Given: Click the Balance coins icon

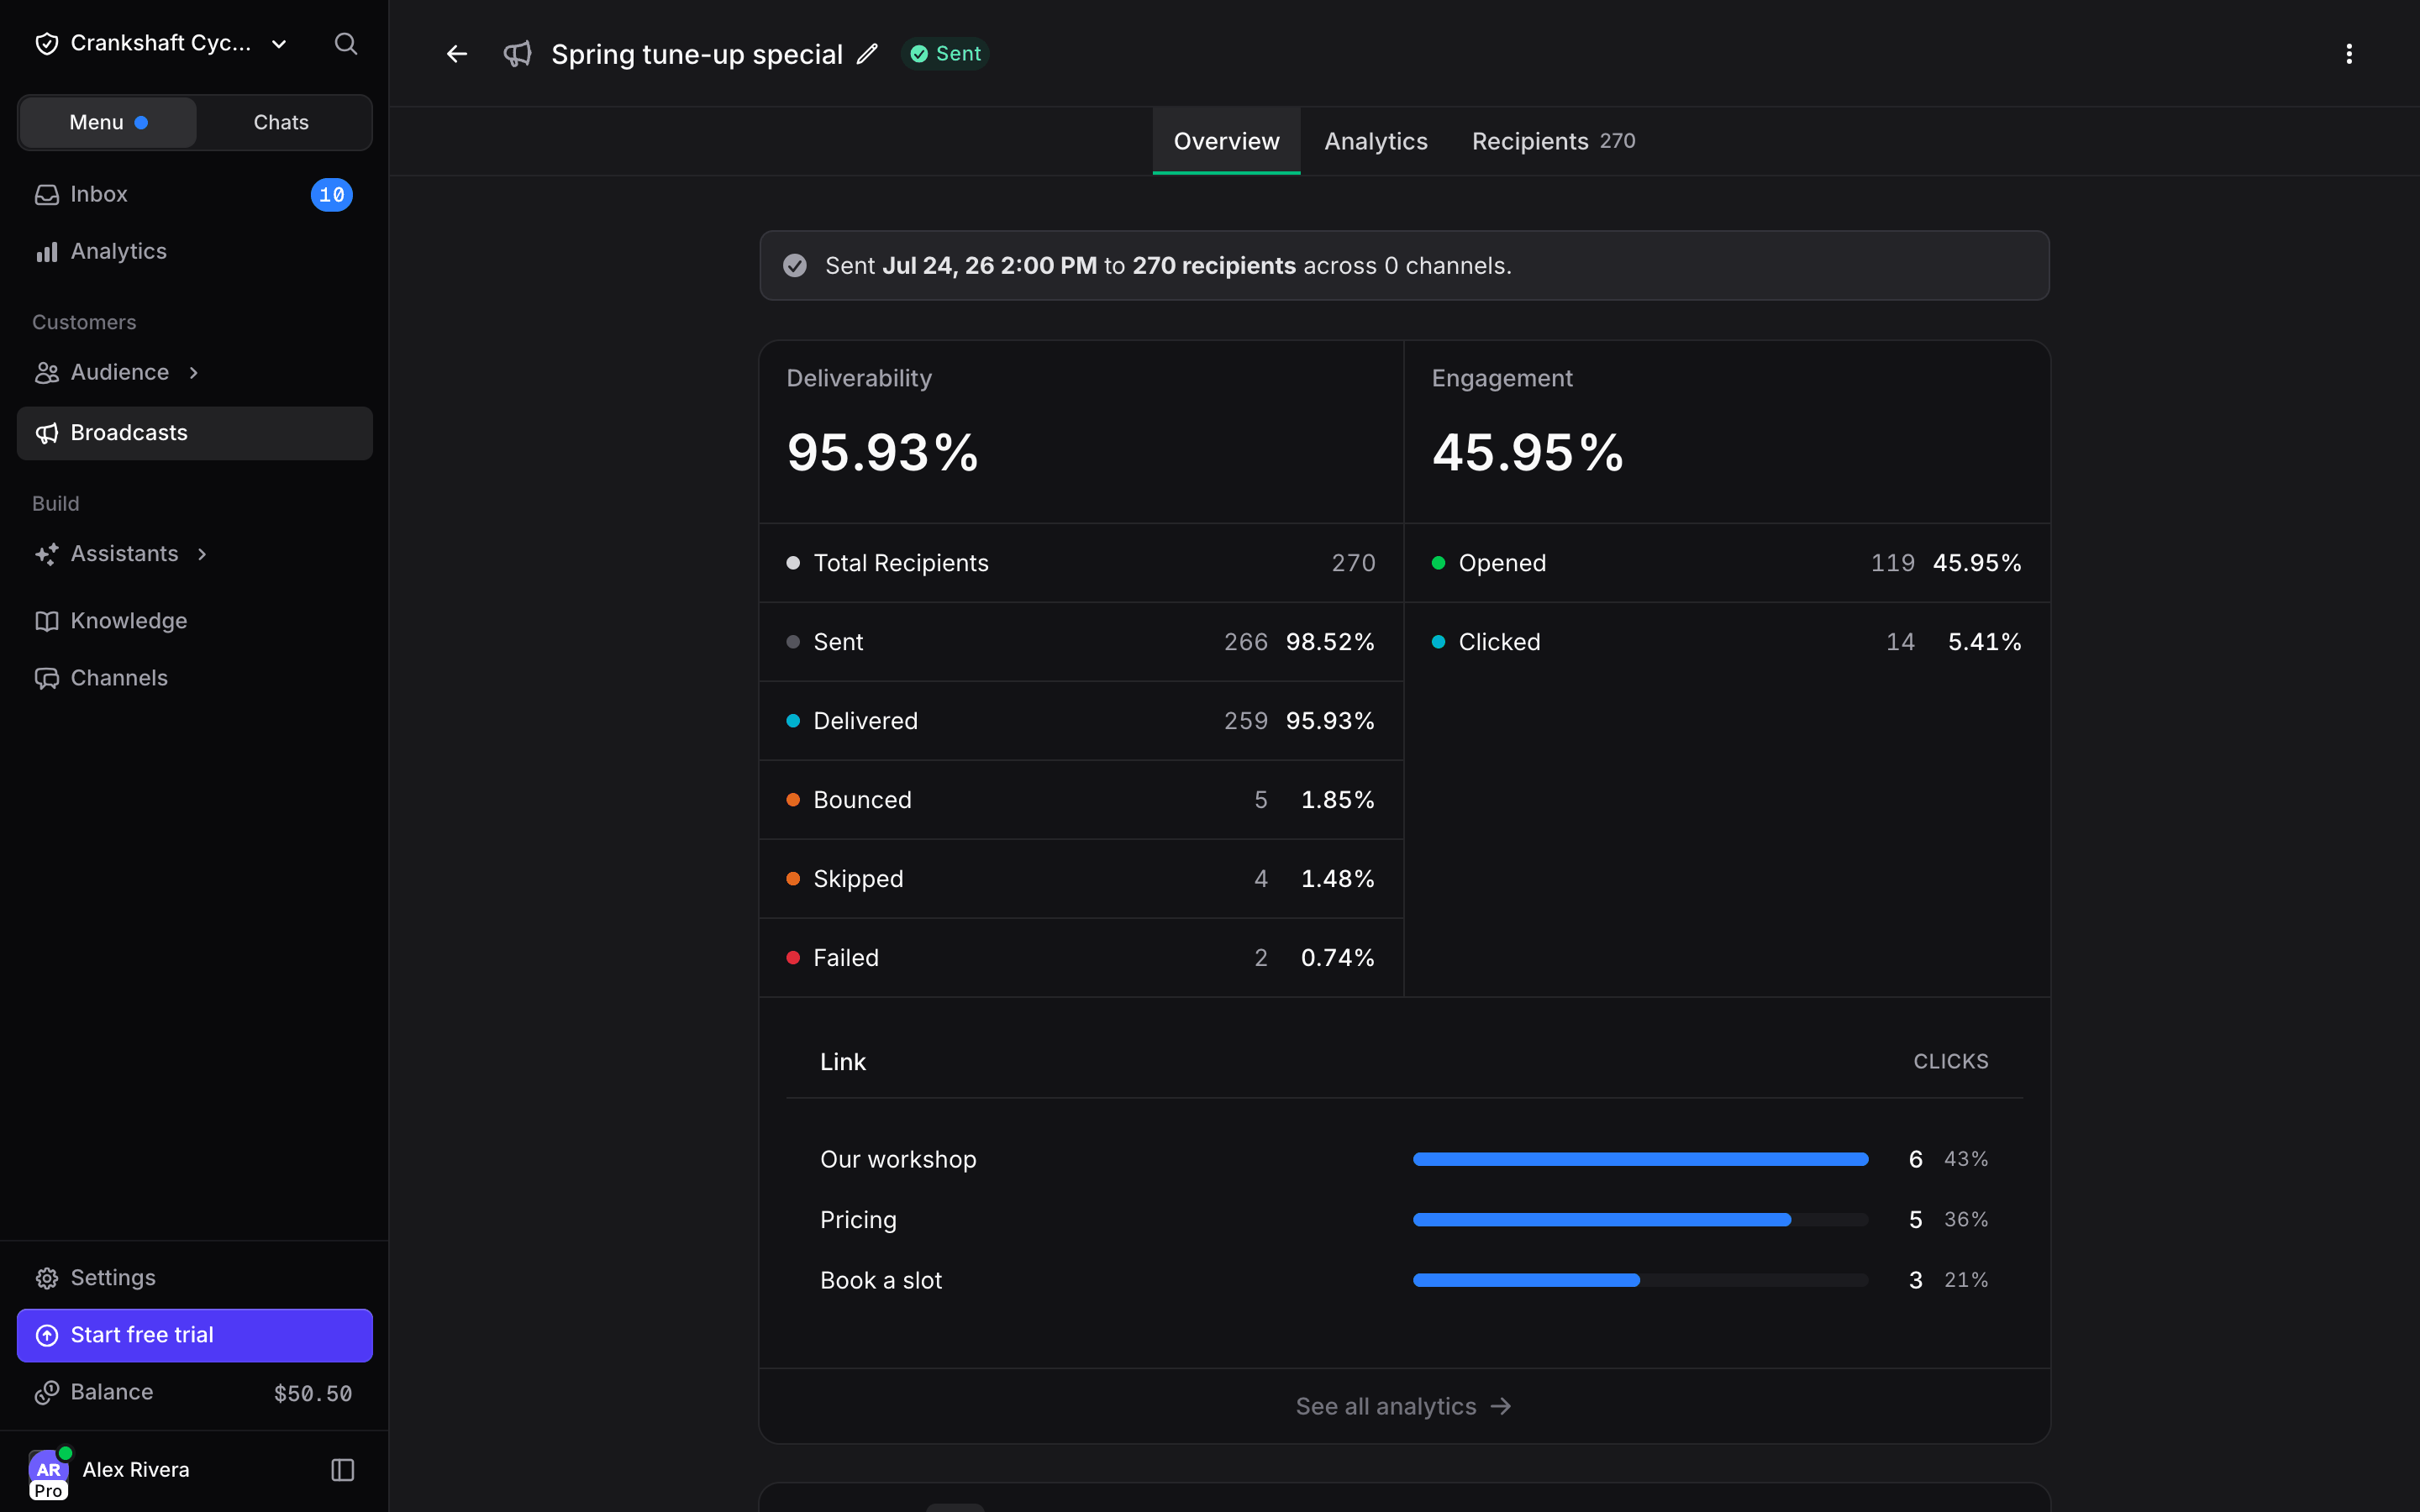Looking at the screenshot, I should tap(47, 1392).
